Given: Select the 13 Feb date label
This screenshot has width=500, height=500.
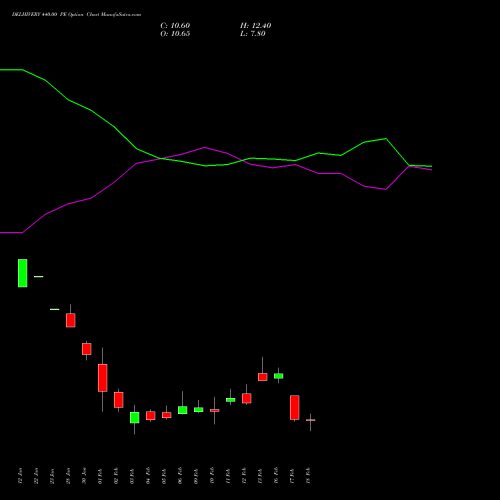Looking at the screenshot, I should [260, 476].
